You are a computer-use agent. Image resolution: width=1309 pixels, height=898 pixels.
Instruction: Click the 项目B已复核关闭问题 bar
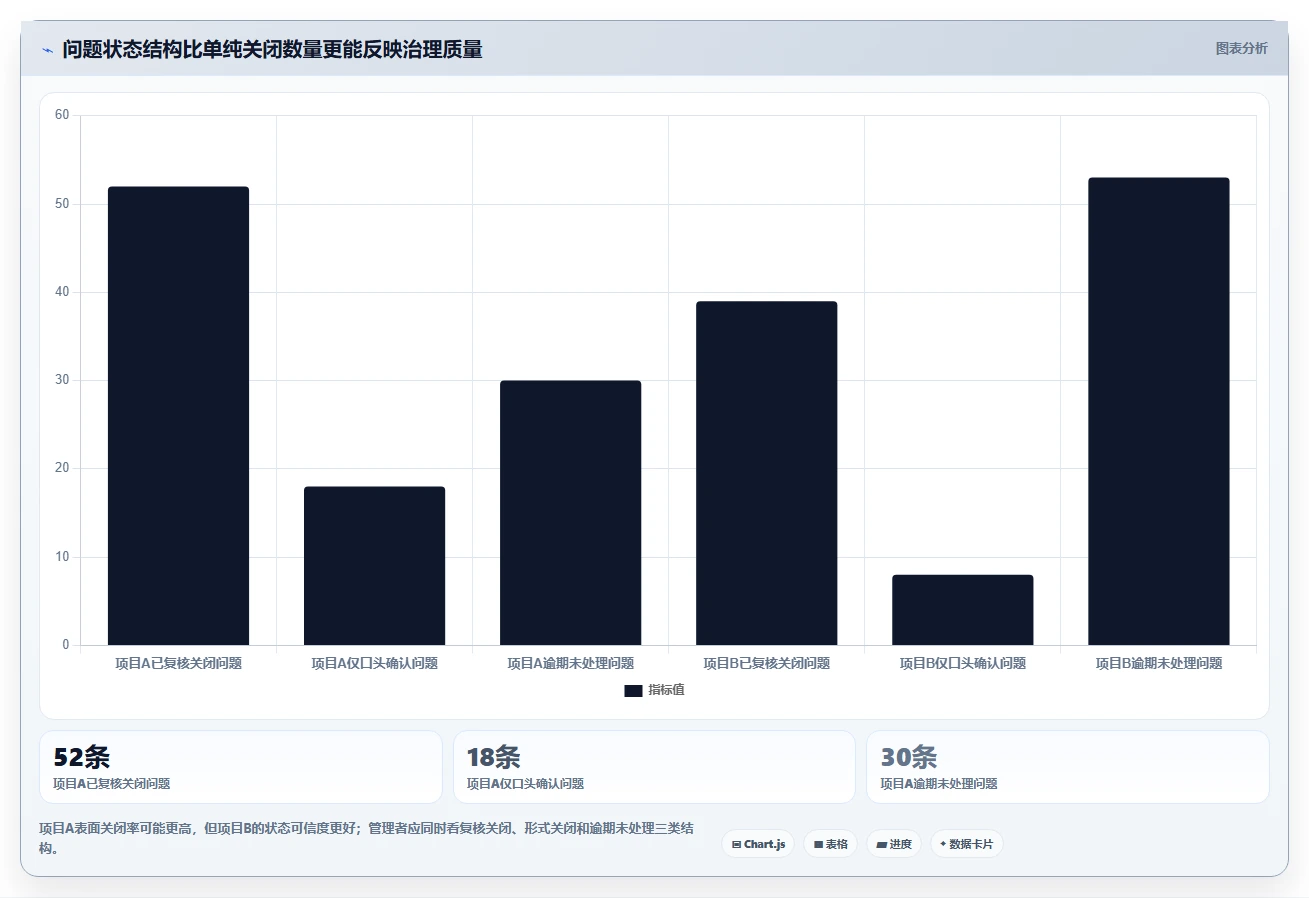[x=766, y=473]
